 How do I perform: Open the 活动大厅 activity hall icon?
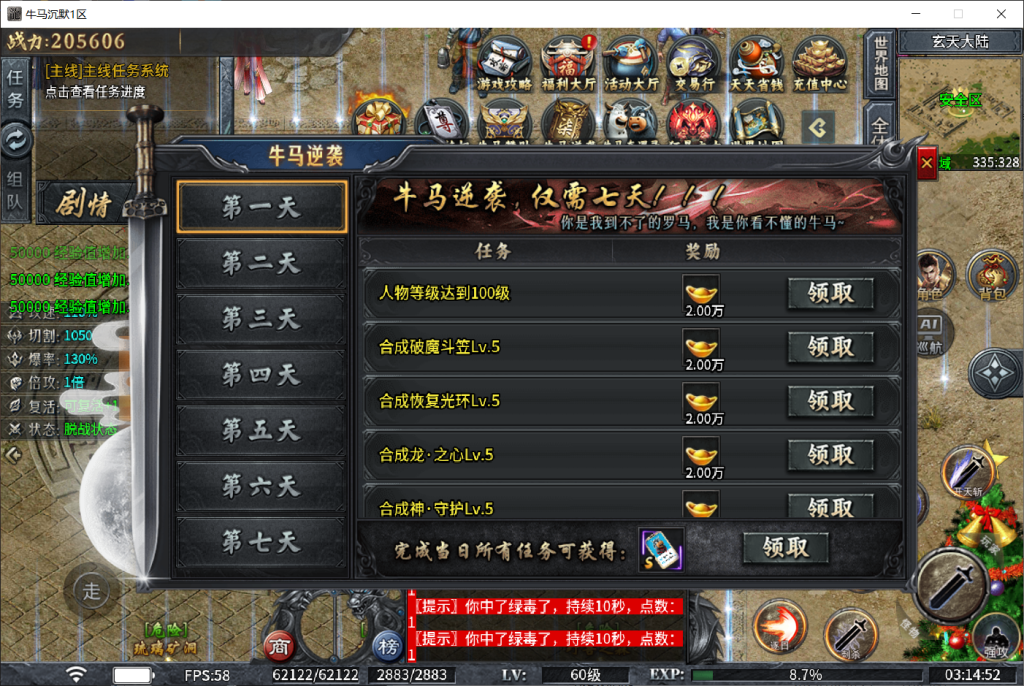(631, 63)
